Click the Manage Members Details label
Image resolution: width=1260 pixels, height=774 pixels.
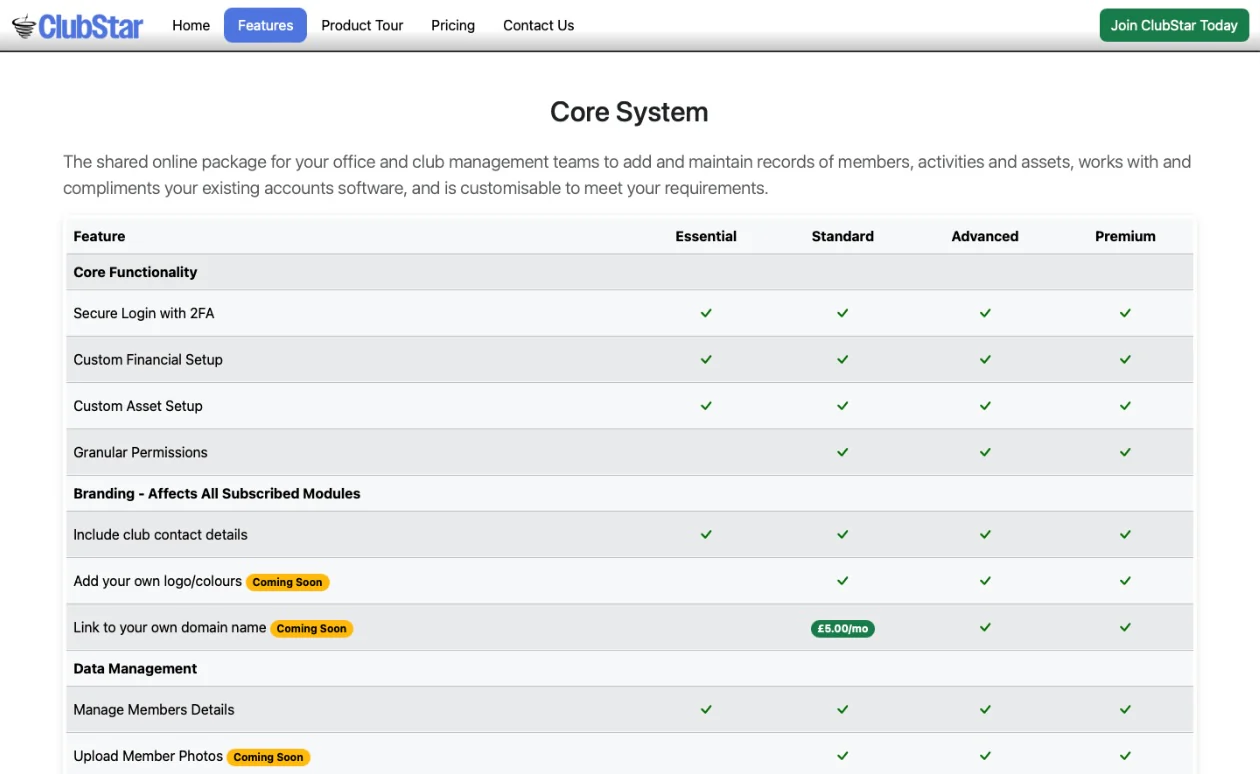(x=154, y=709)
